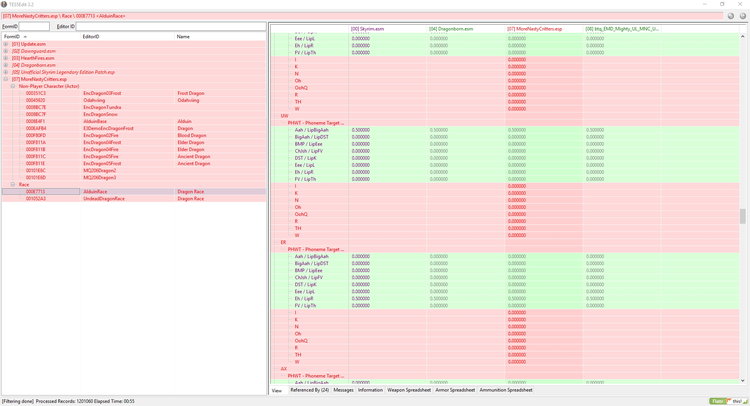Select the MQ206Dragon2 record

tap(134, 170)
